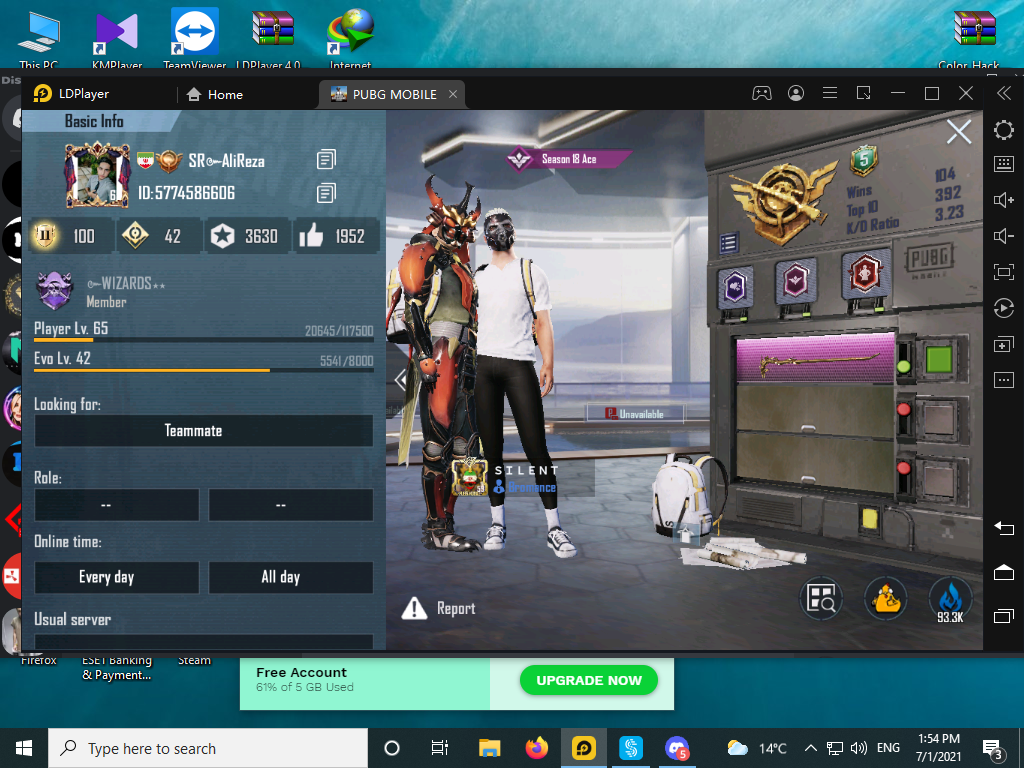Open LDPlayer settings gear

[1004, 130]
